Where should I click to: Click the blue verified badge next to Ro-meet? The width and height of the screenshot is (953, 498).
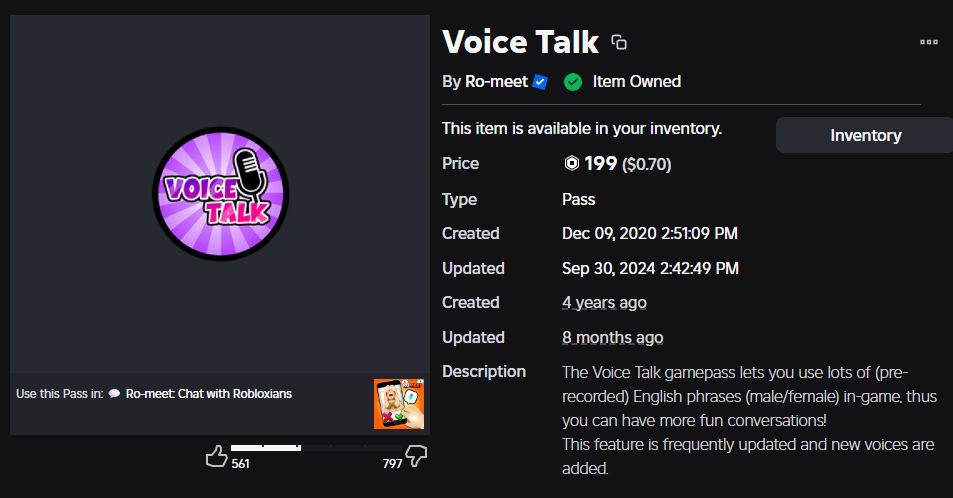(x=540, y=82)
